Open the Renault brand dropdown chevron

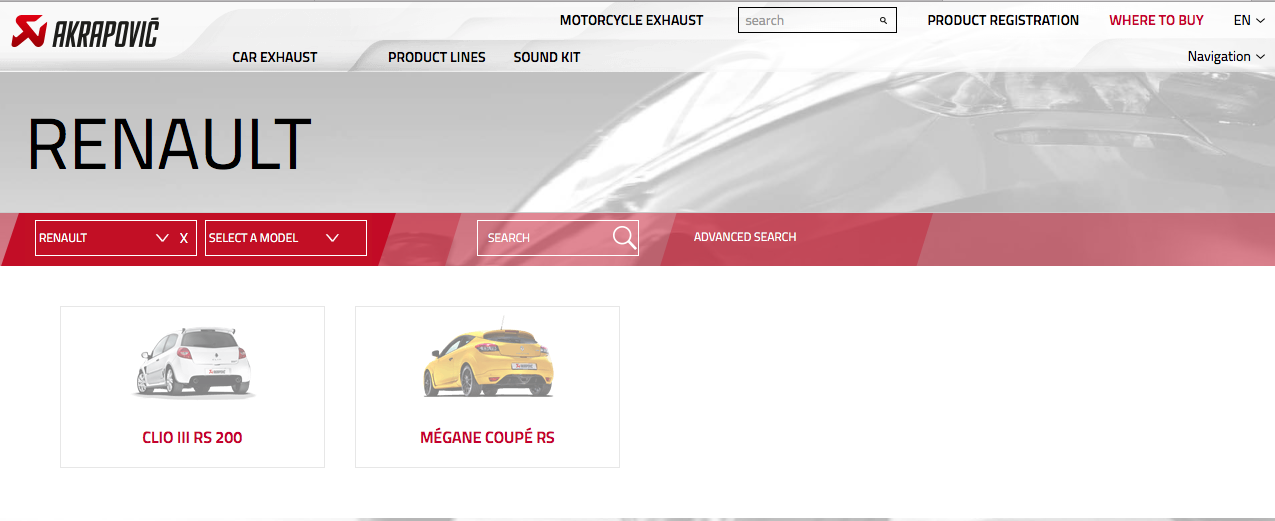pyautogui.click(x=163, y=238)
